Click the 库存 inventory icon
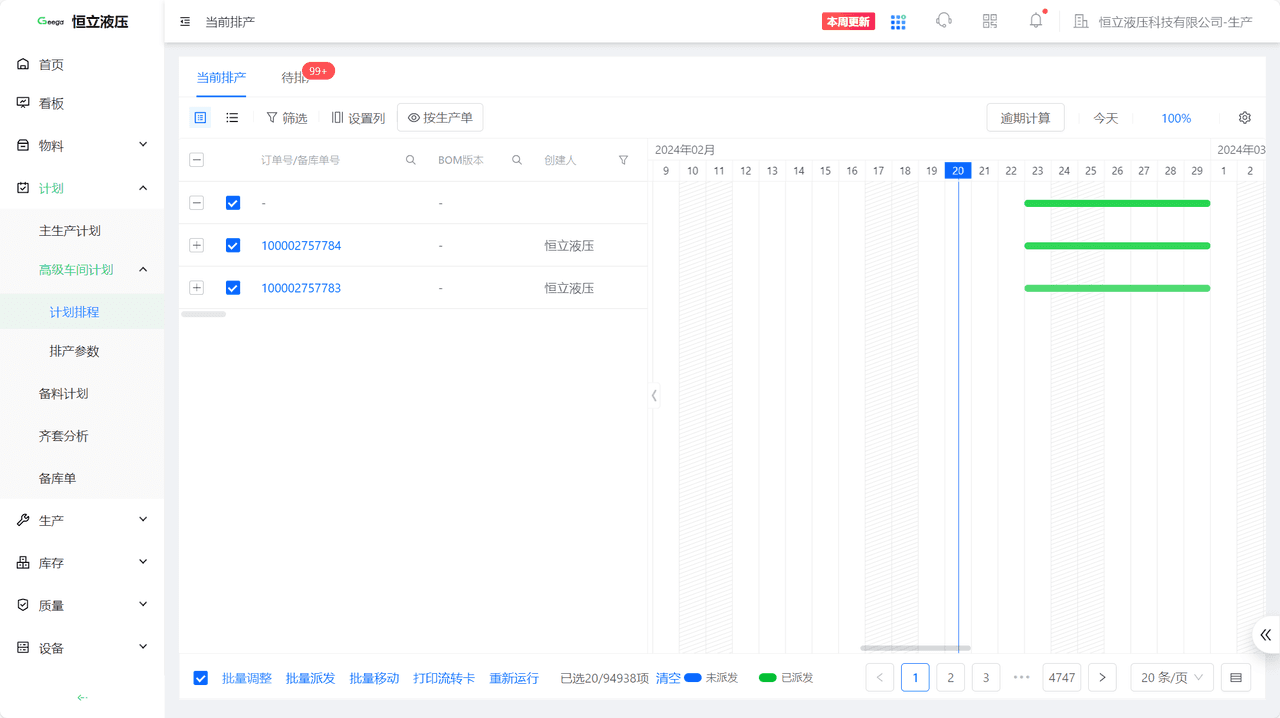The height and width of the screenshot is (718, 1280). click(x=23, y=563)
